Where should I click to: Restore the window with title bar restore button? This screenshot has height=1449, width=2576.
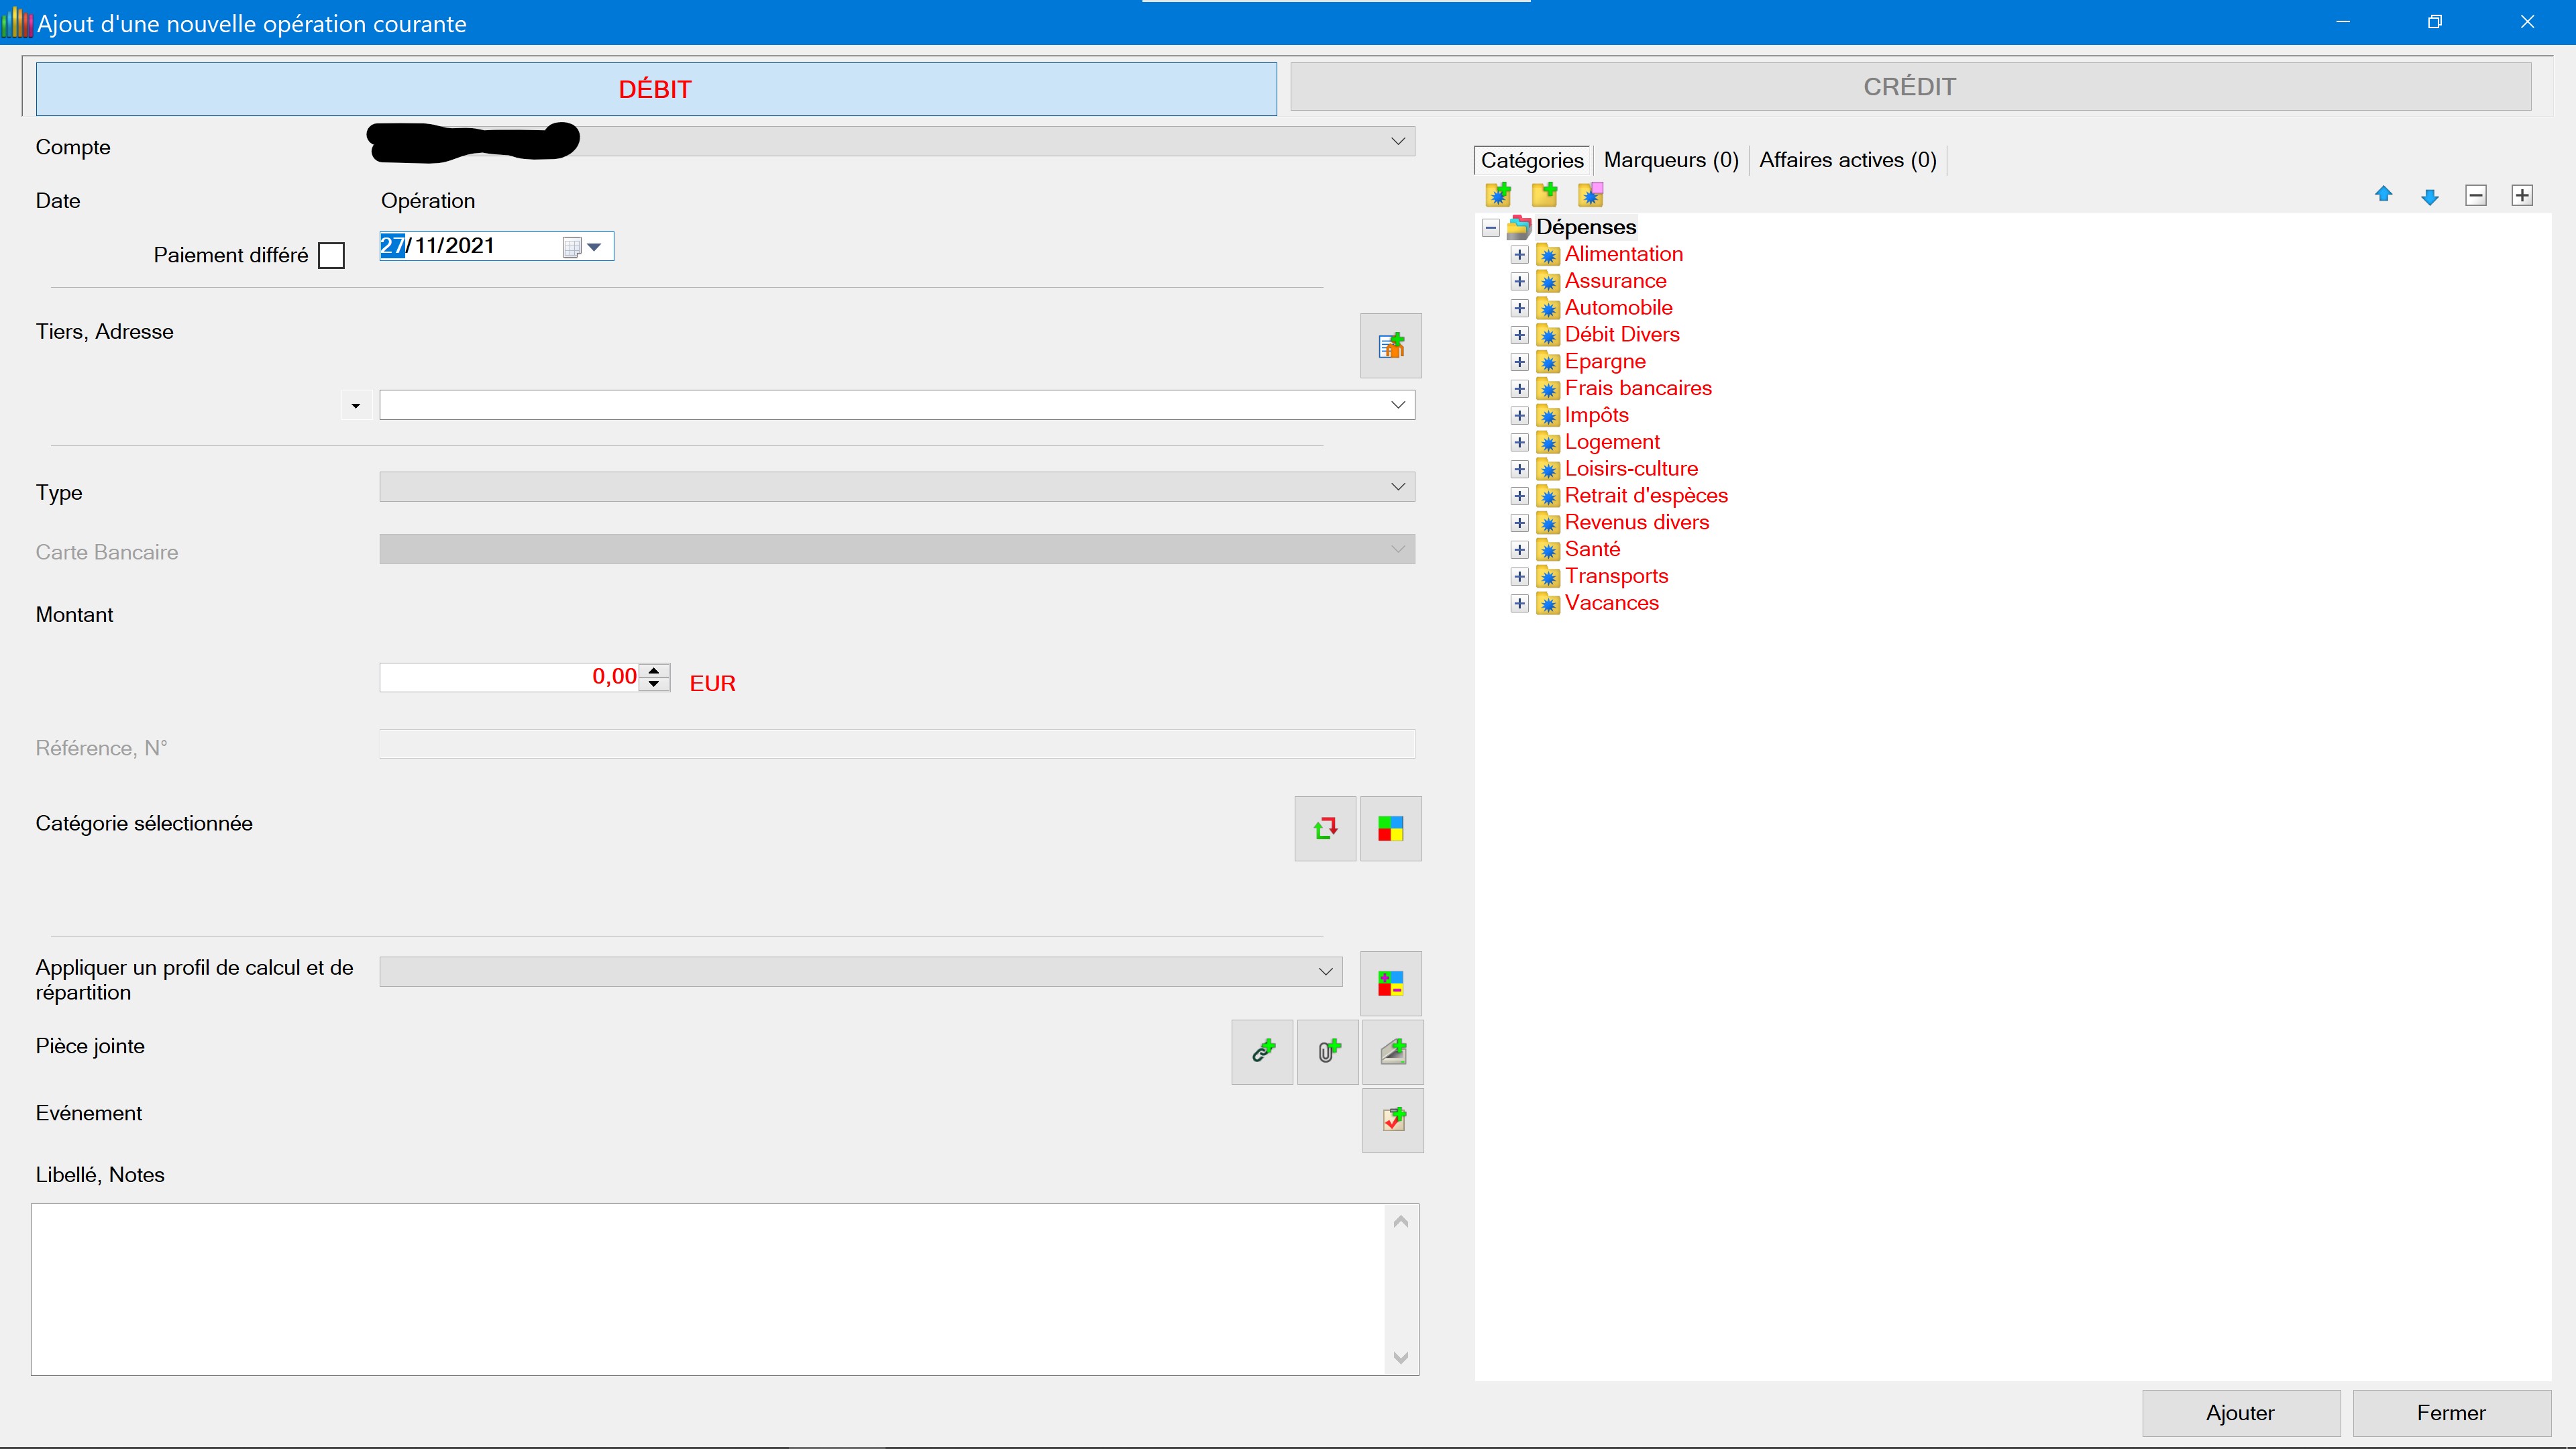click(x=2435, y=22)
